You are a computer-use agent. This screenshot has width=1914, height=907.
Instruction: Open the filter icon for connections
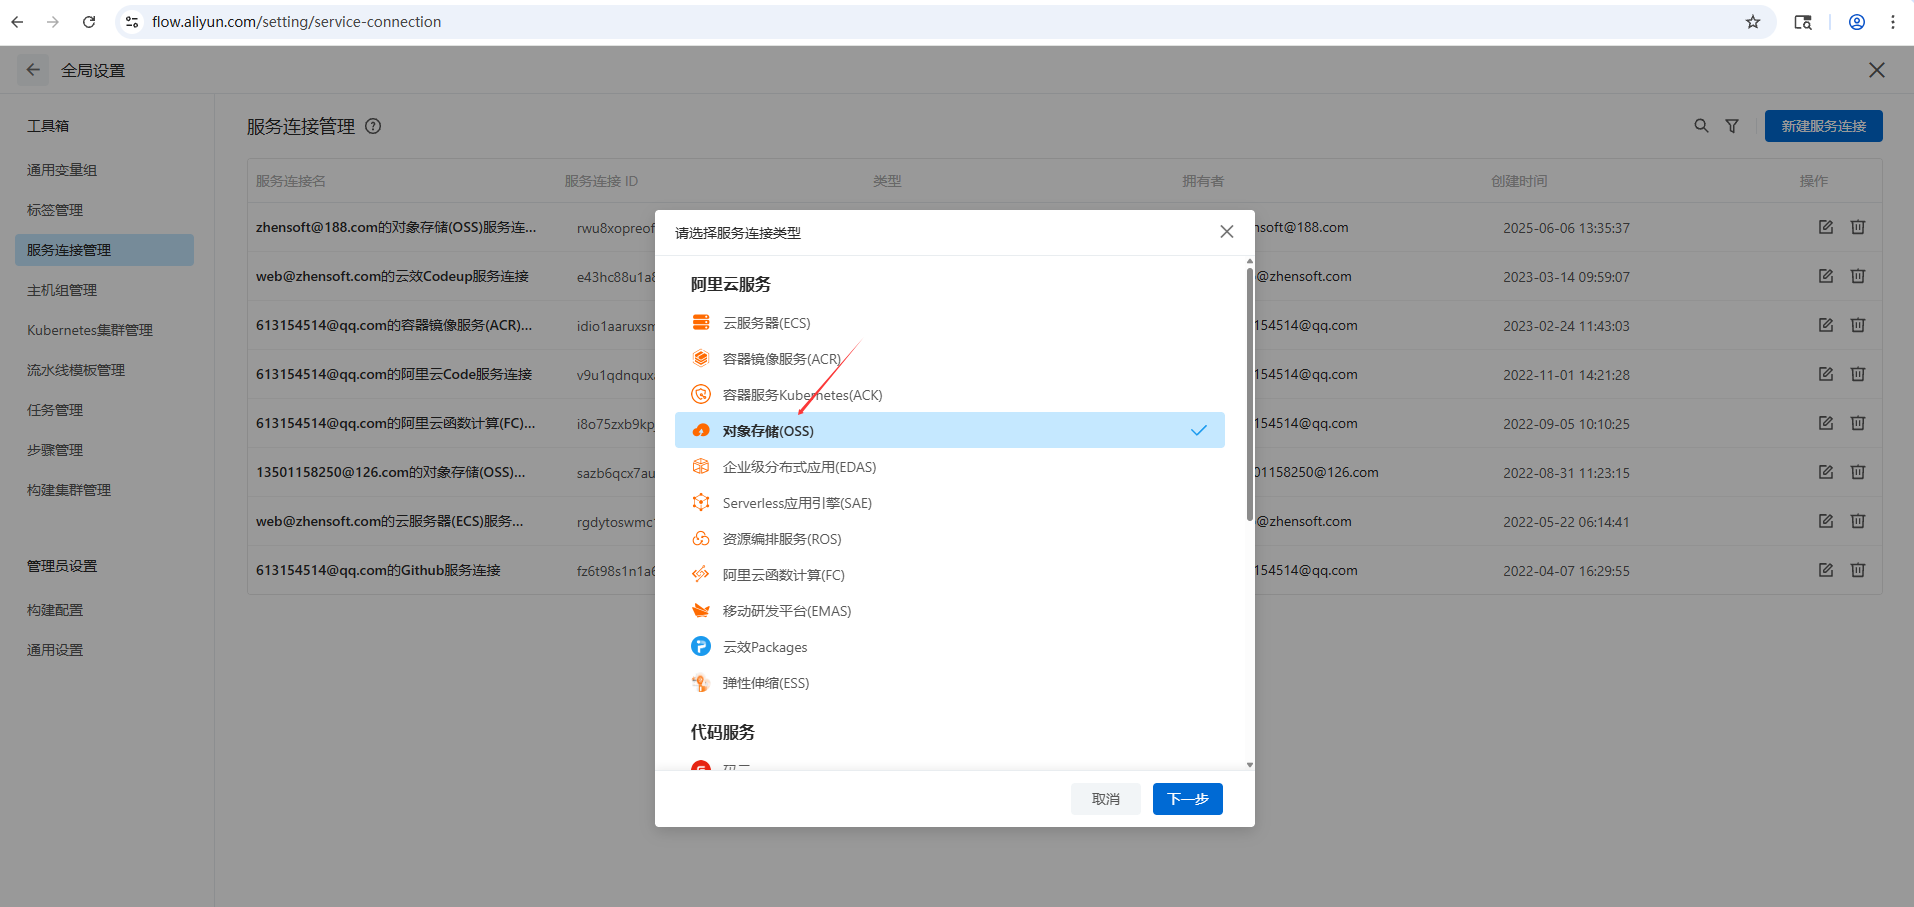tap(1732, 126)
